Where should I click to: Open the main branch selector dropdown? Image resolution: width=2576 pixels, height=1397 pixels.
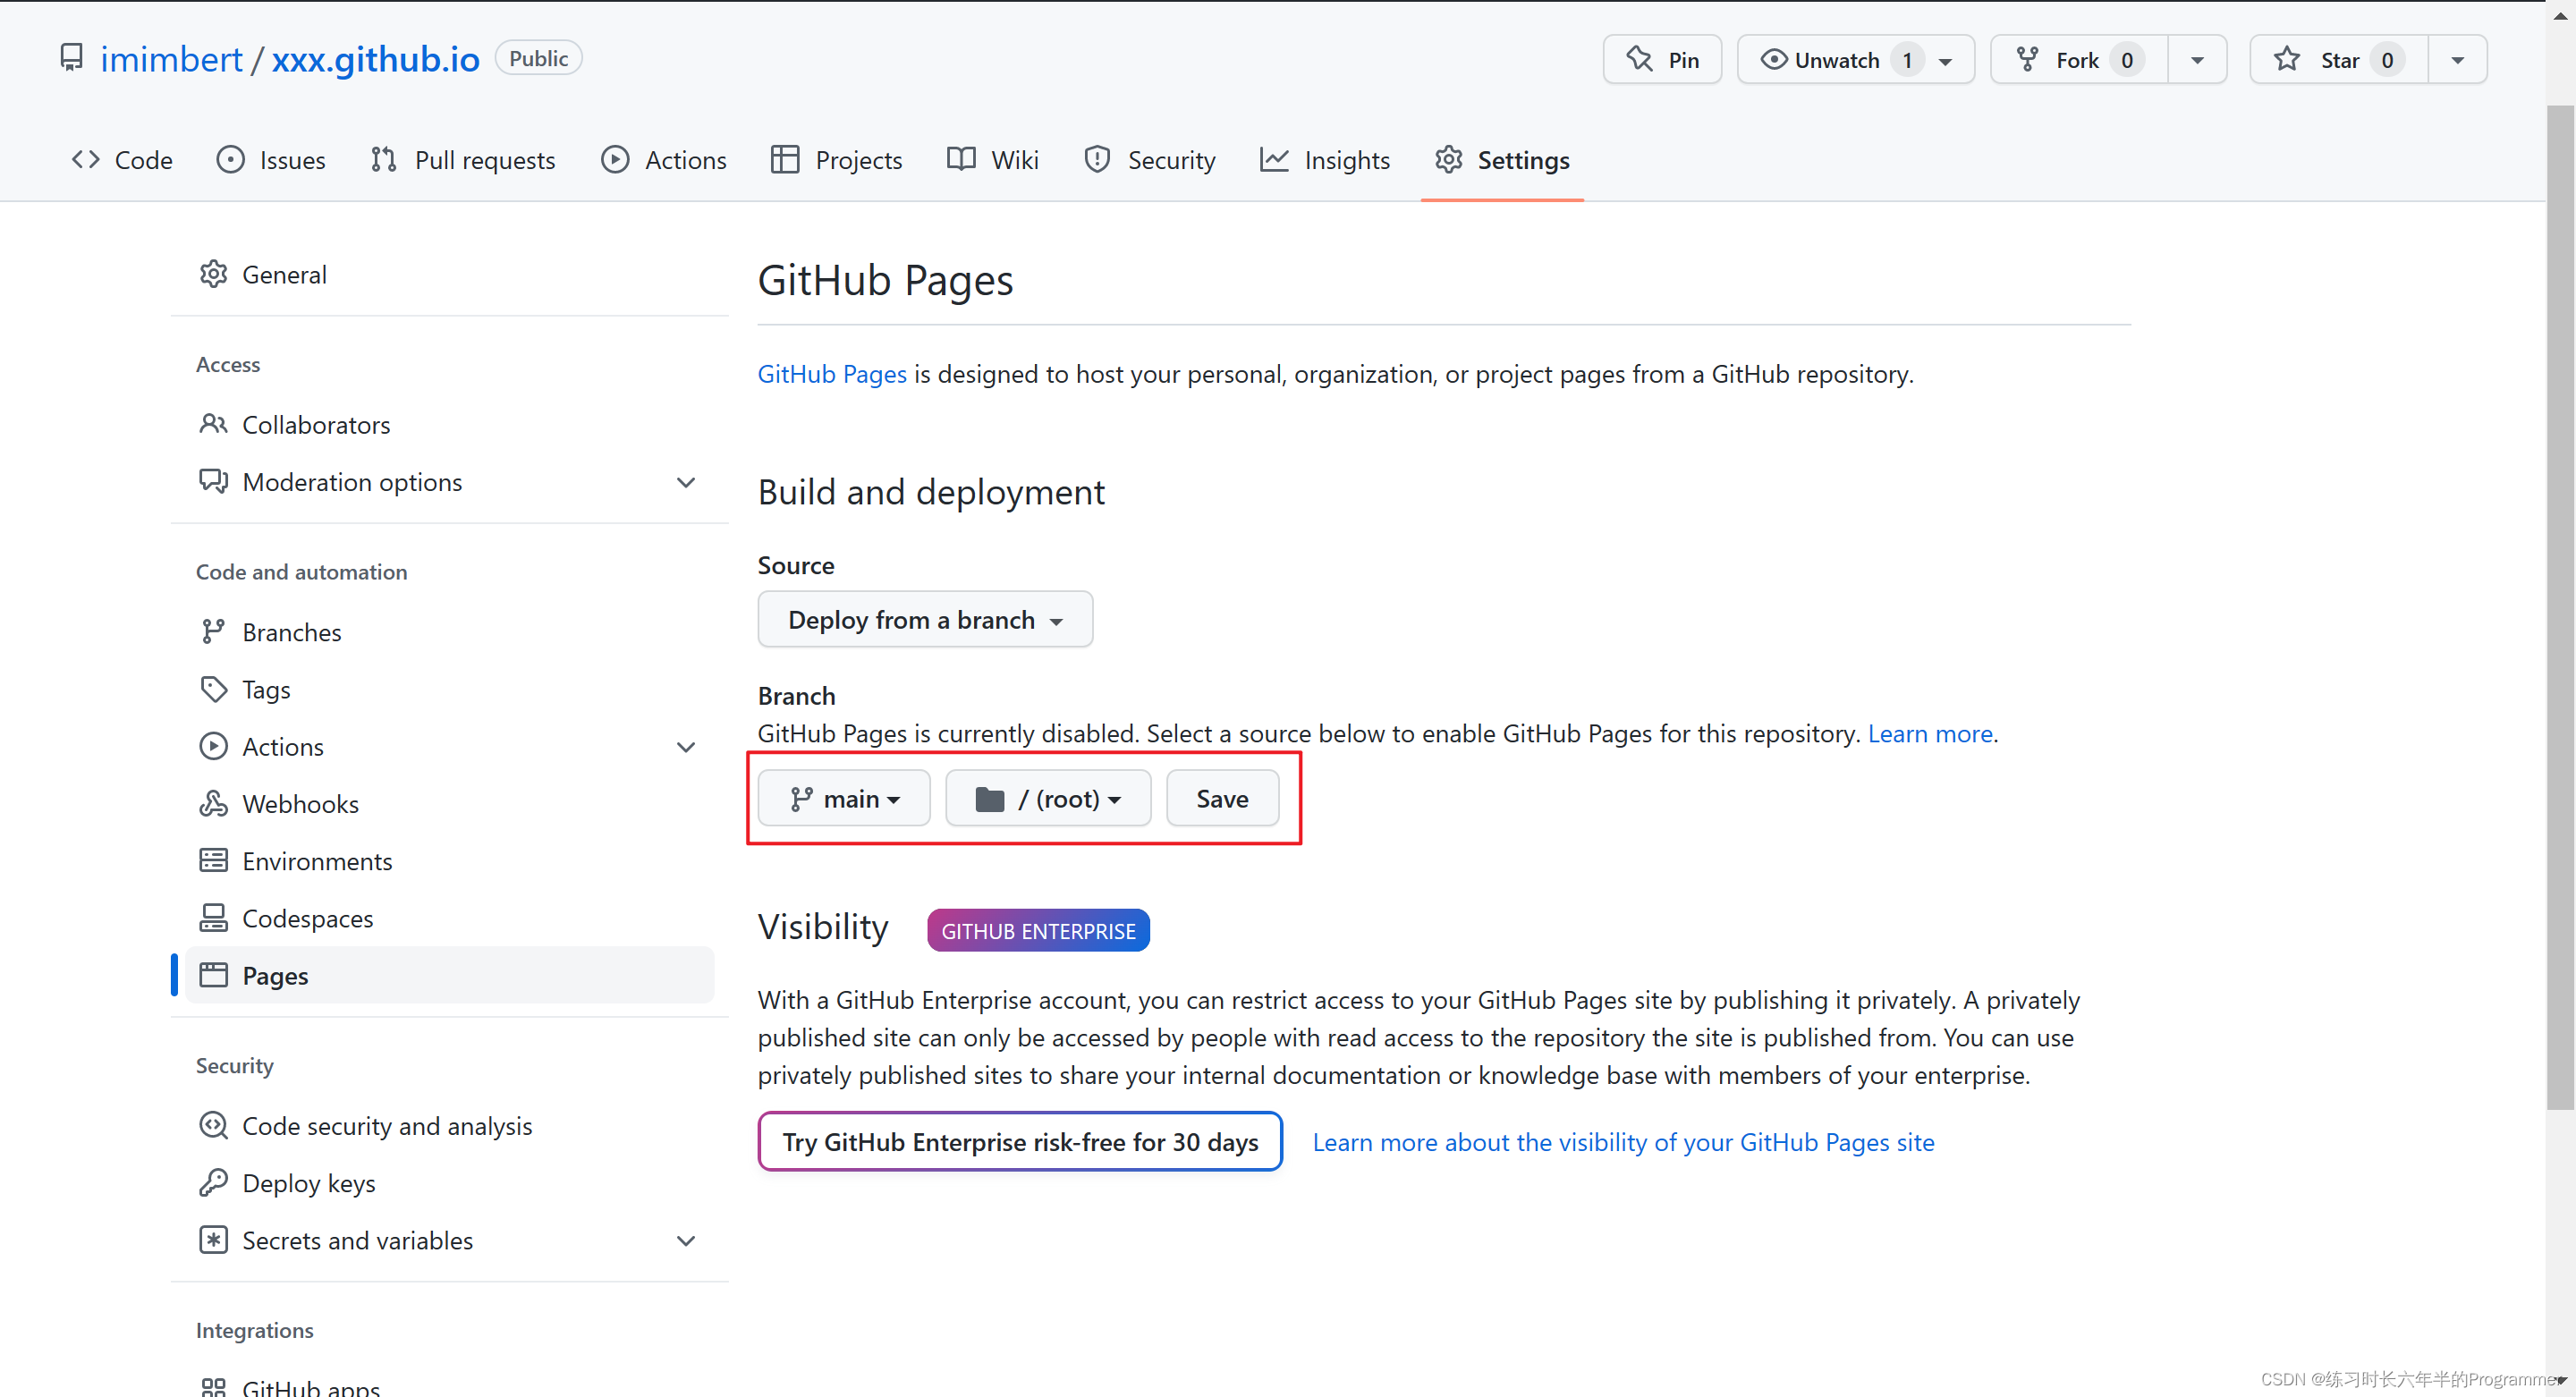click(x=844, y=799)
